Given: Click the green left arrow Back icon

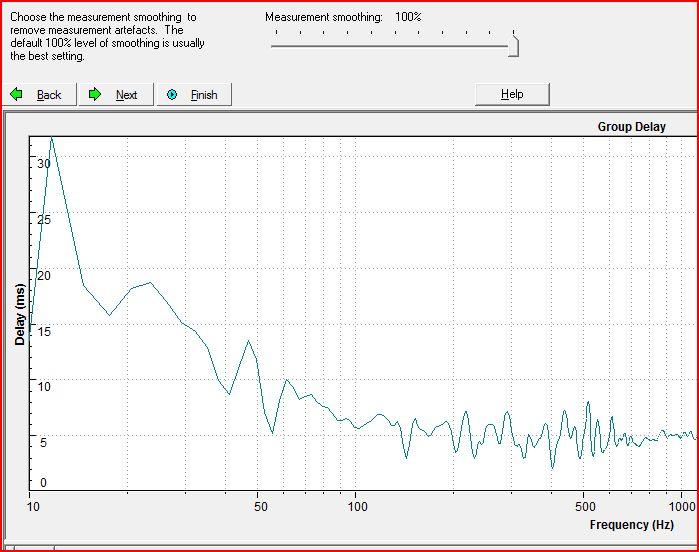Looking at the screenshot, I should coord(16,95).
